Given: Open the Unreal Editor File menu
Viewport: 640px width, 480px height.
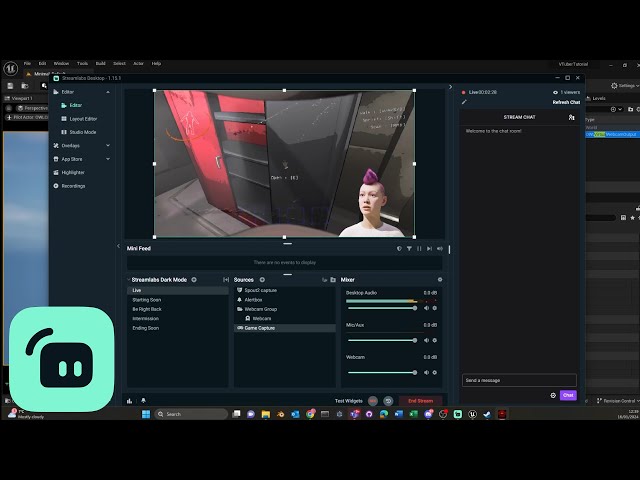Looking at the screenshot, I should (27, 64).
